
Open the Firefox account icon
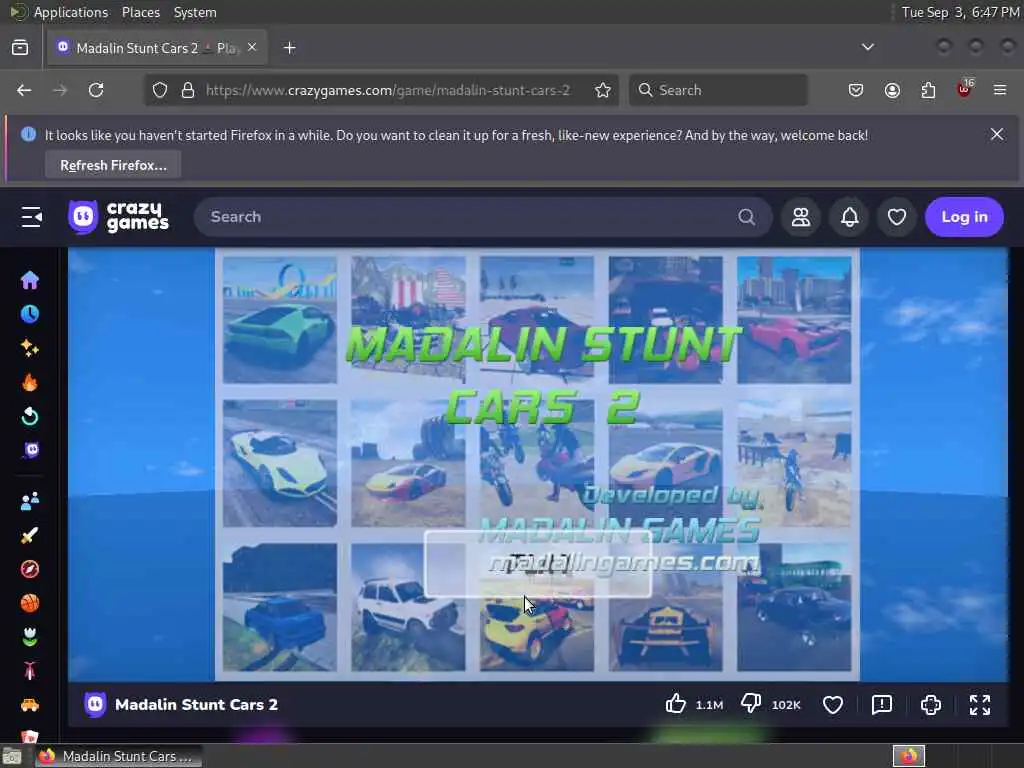click(x=892, y=90)
